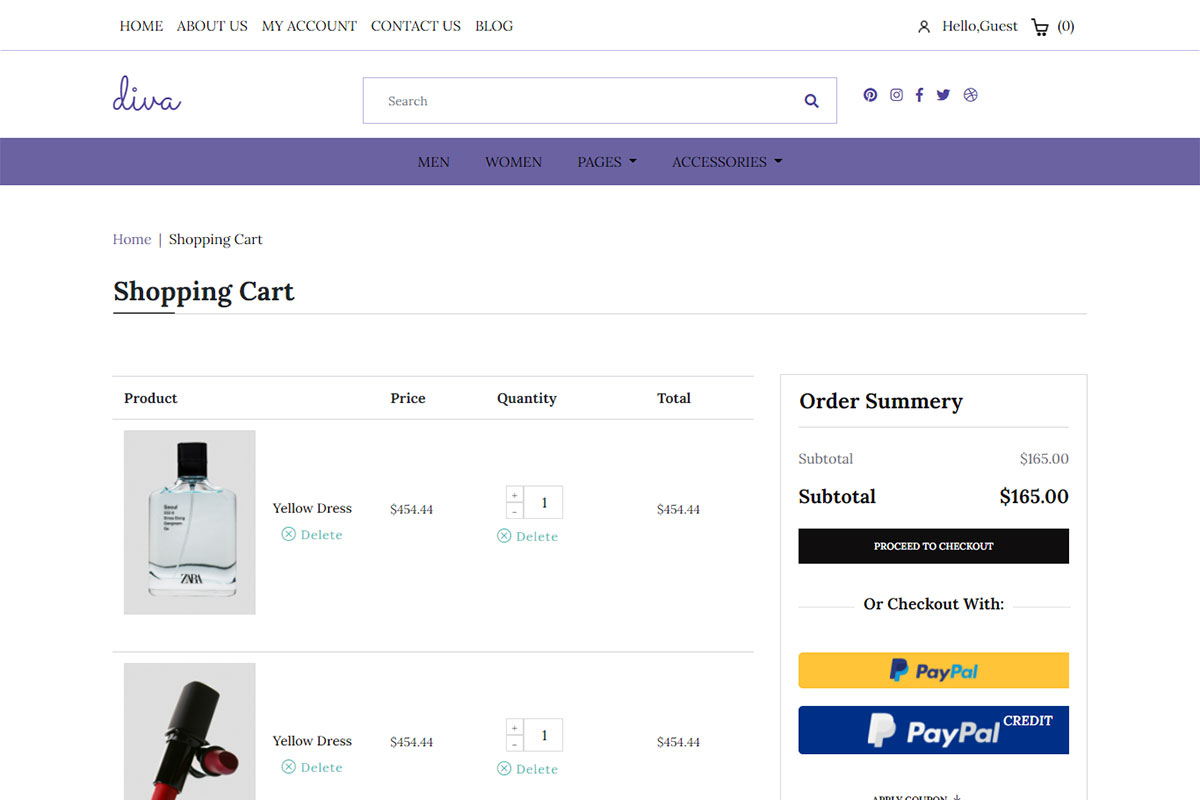
Task: Click the shopping cart icon in header
Action: coord(1040,27)
